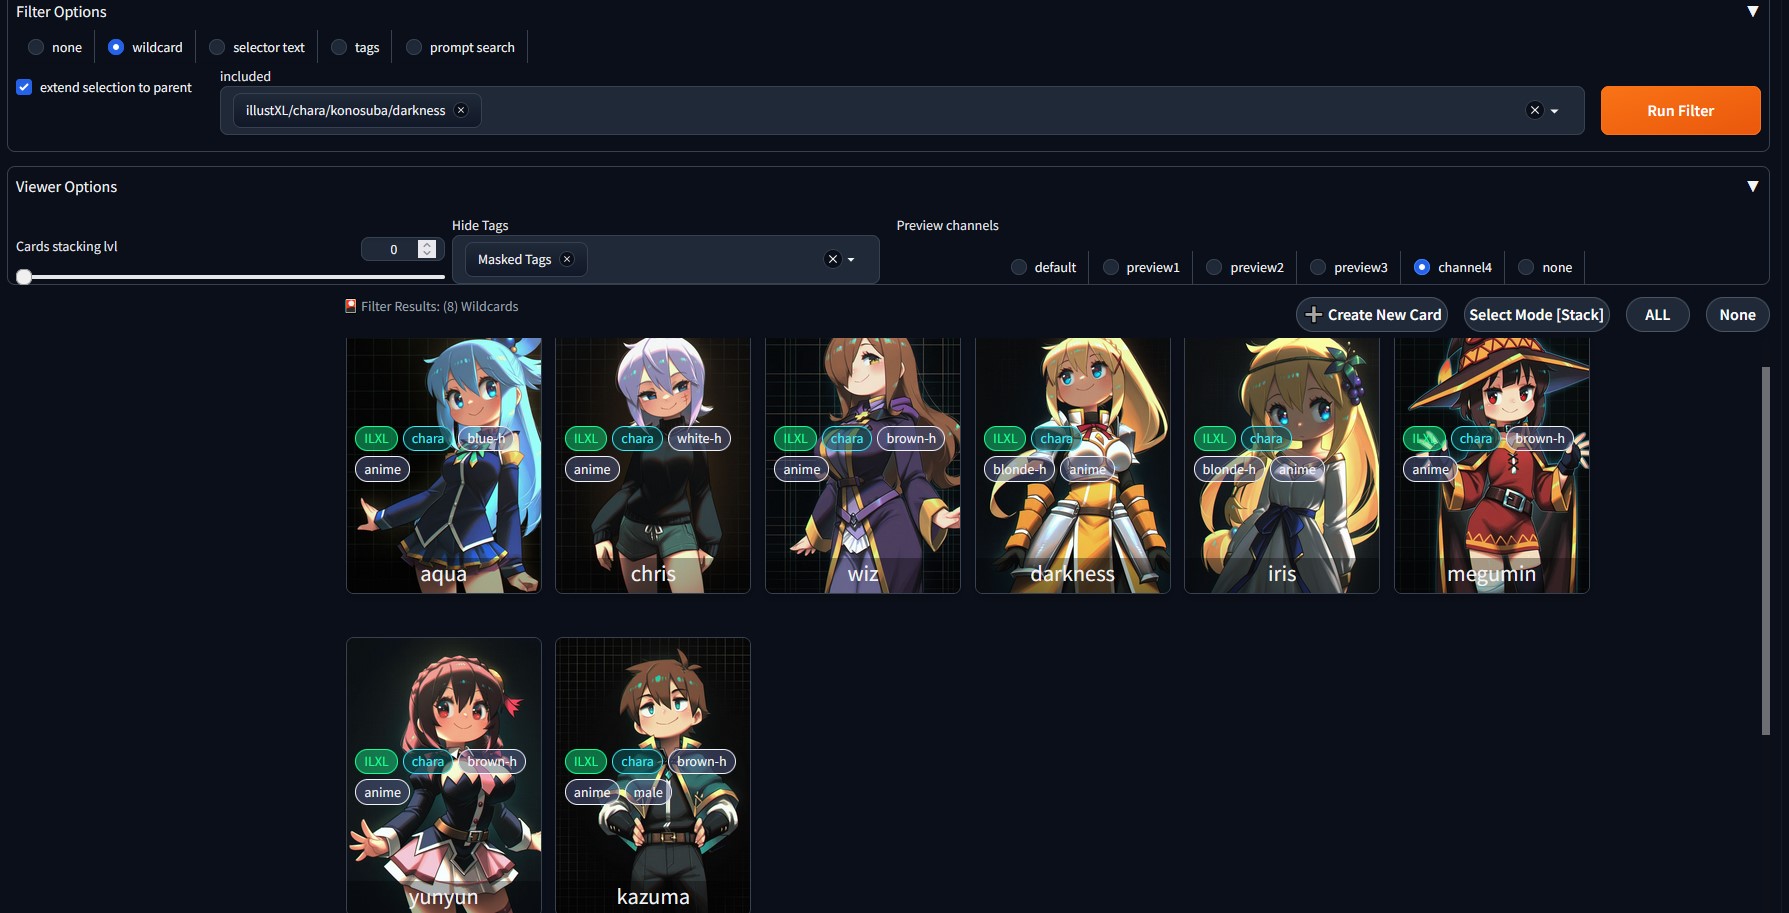Click the brown-h tag on wiz card
This screenshot has width=1789, height=913.
pos(911,438)
